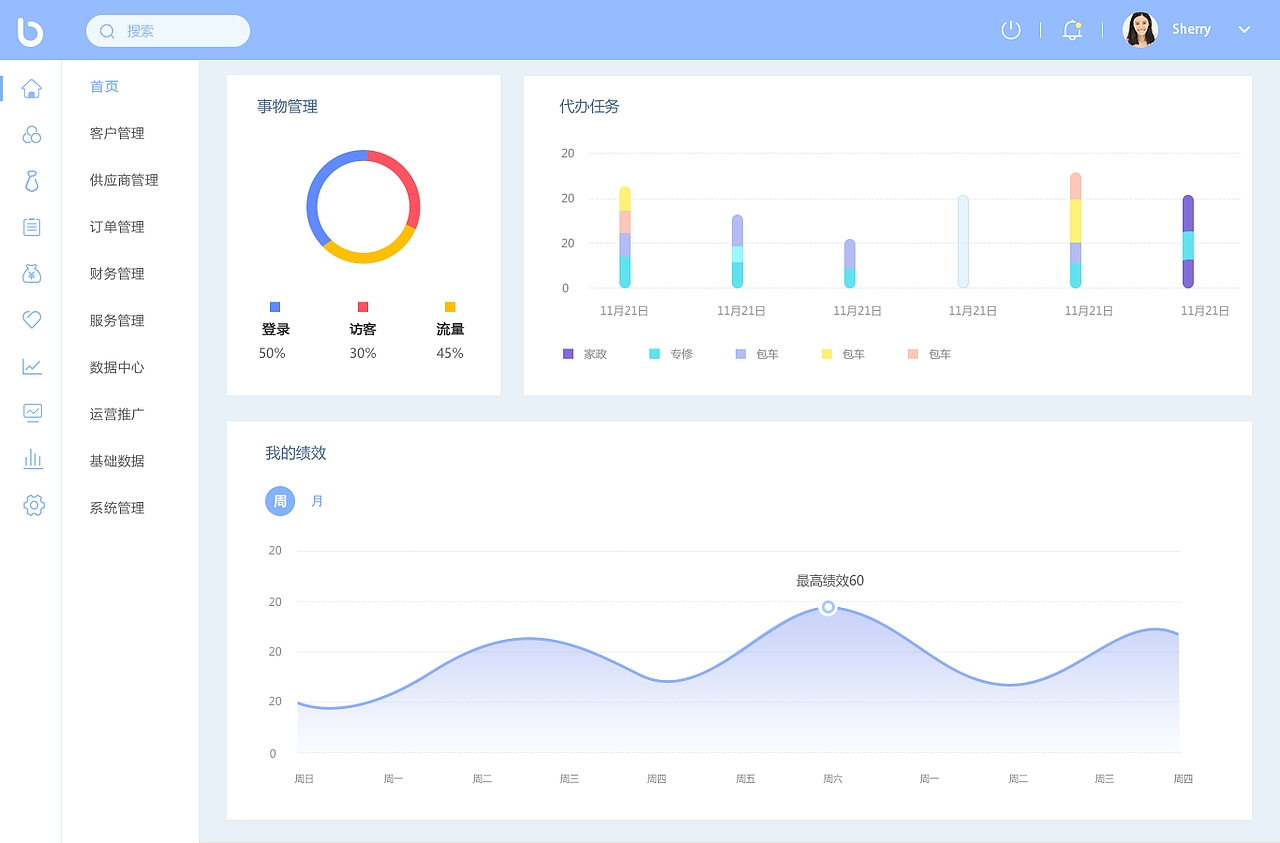Select the supplier management flask-shaped icon
Screen dimensions: 1280x843
click(32, 181)
